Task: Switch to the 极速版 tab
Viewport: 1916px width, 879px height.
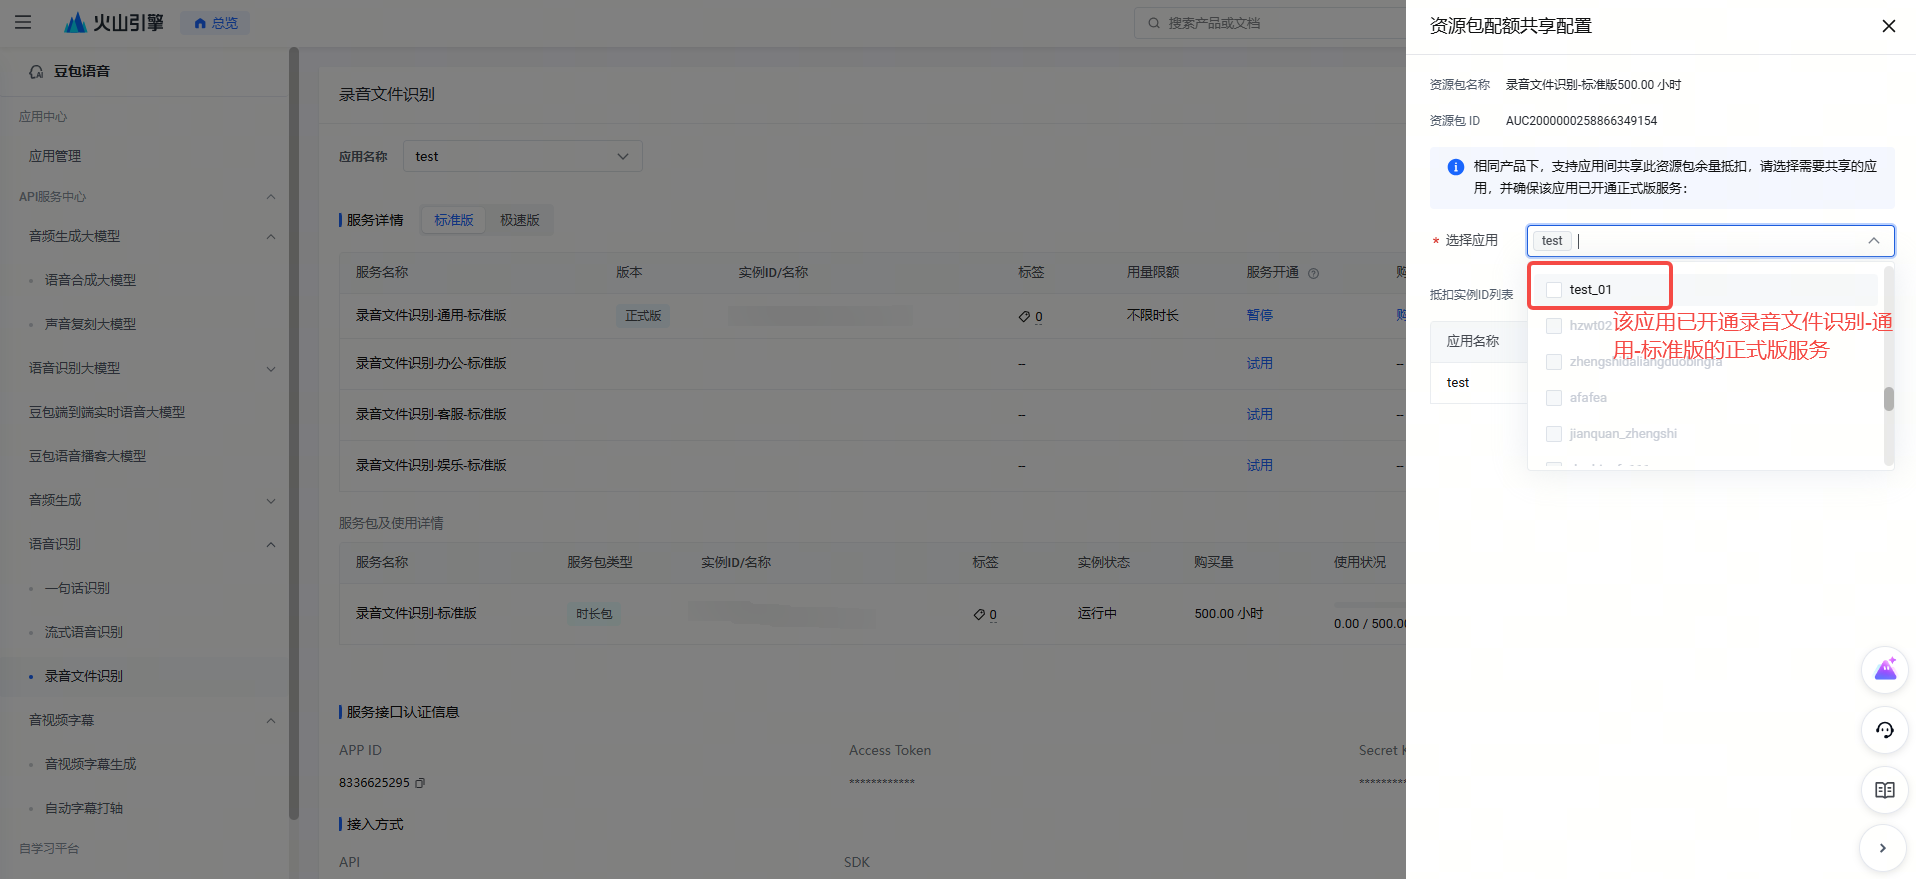Action: [519, 220]
